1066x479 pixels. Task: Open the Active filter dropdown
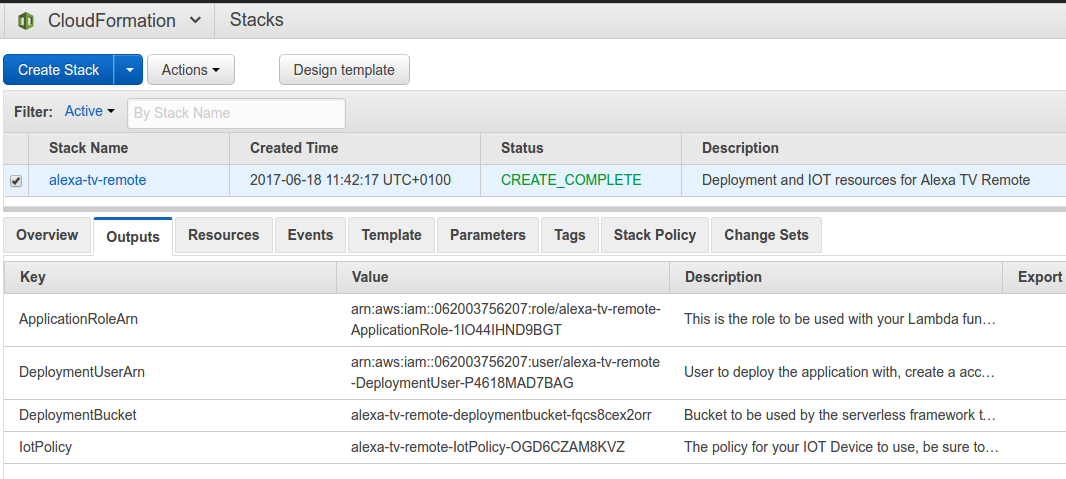coord(90,111)
